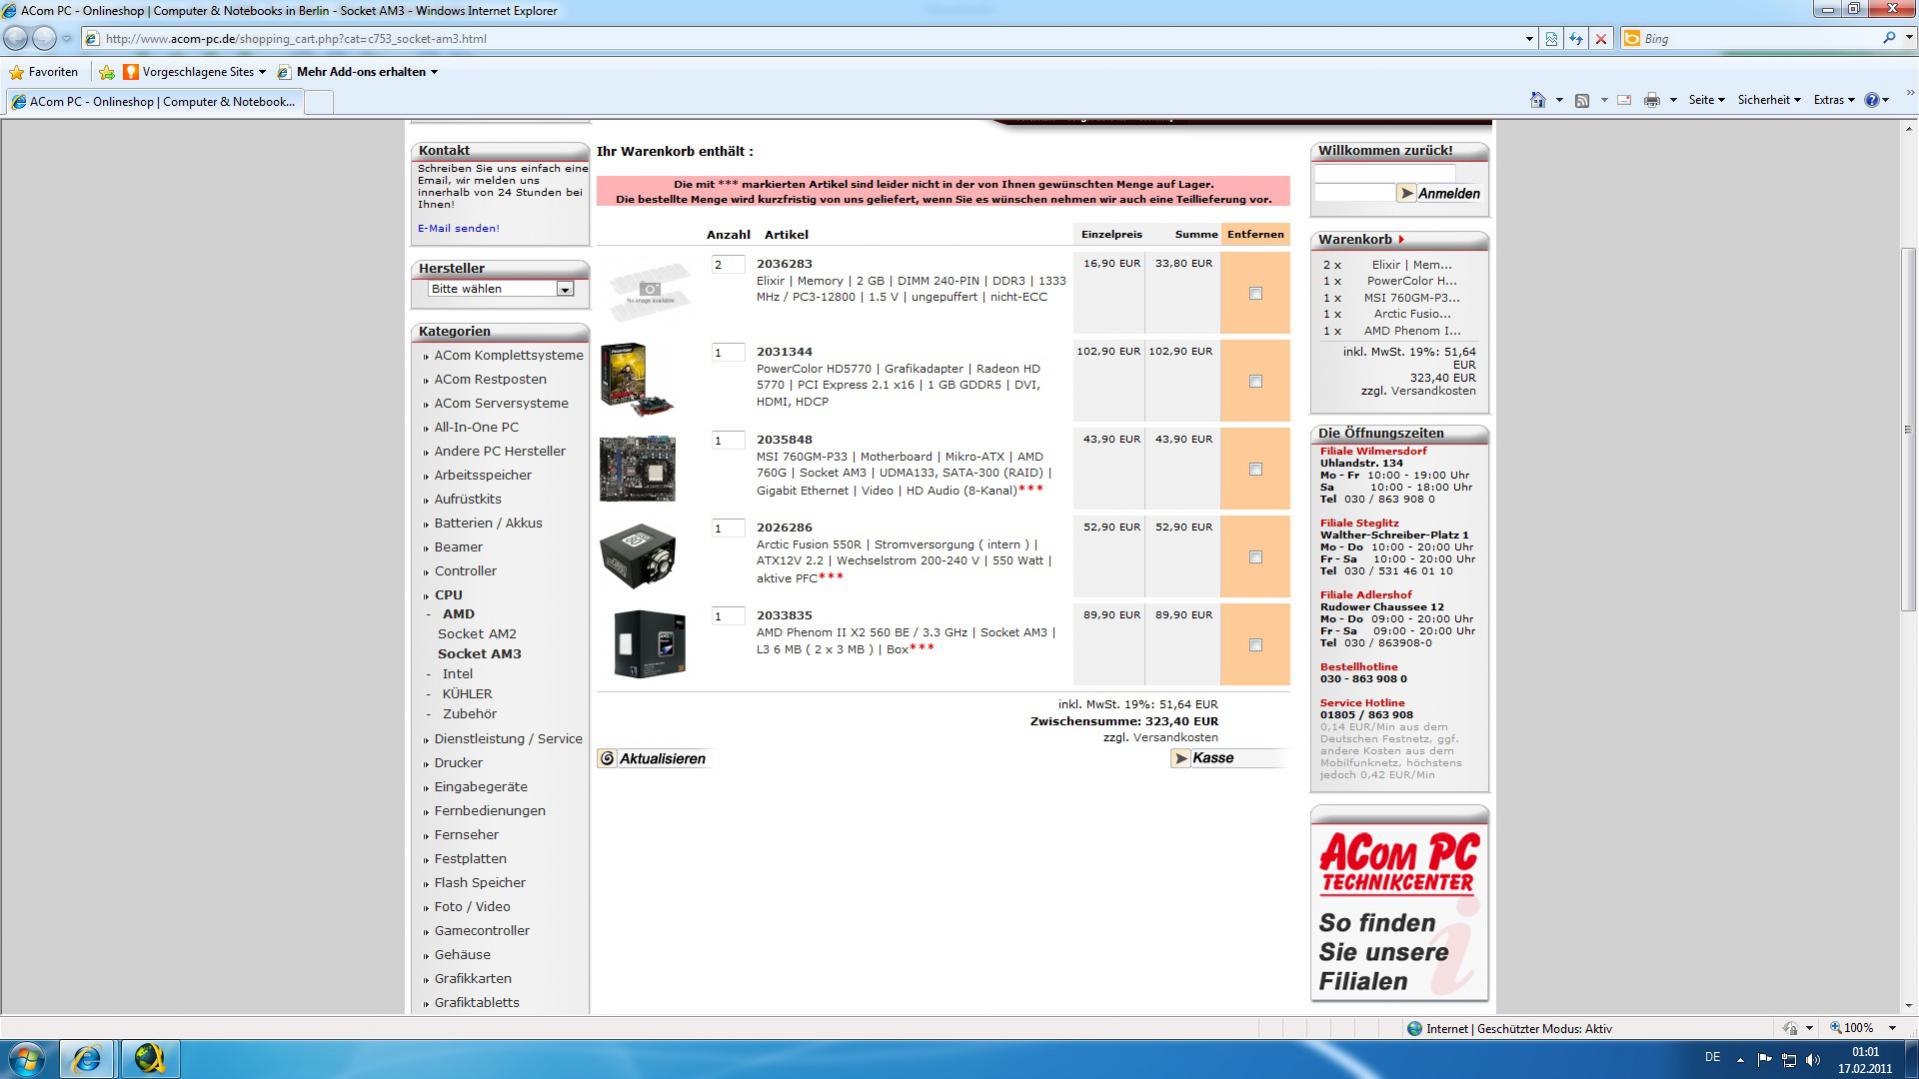This screenshot has height=1079, width=1919.
Task: Open the address bar history dropdown
Action: point(1529,39)
